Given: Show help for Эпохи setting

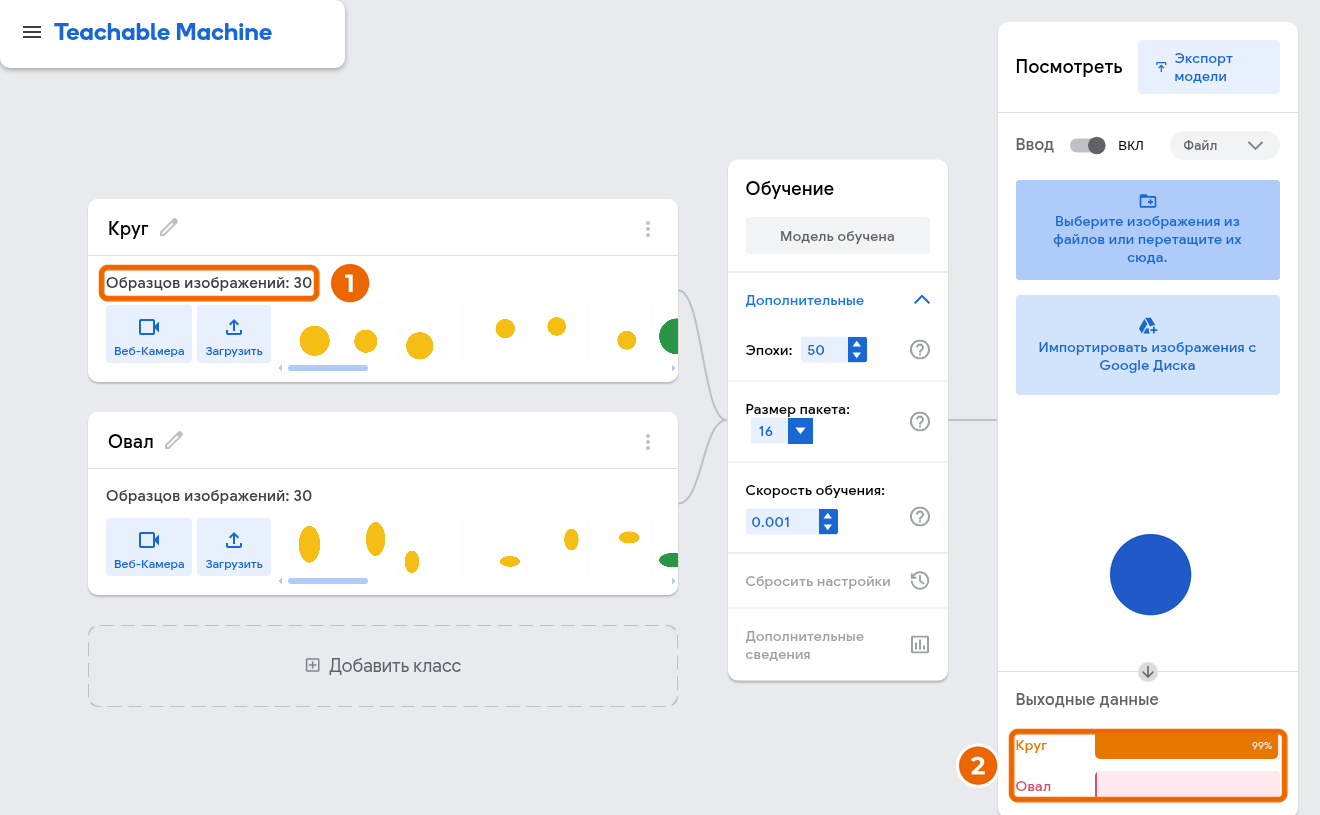Looking at the screenshot, I should pos(920,350).
